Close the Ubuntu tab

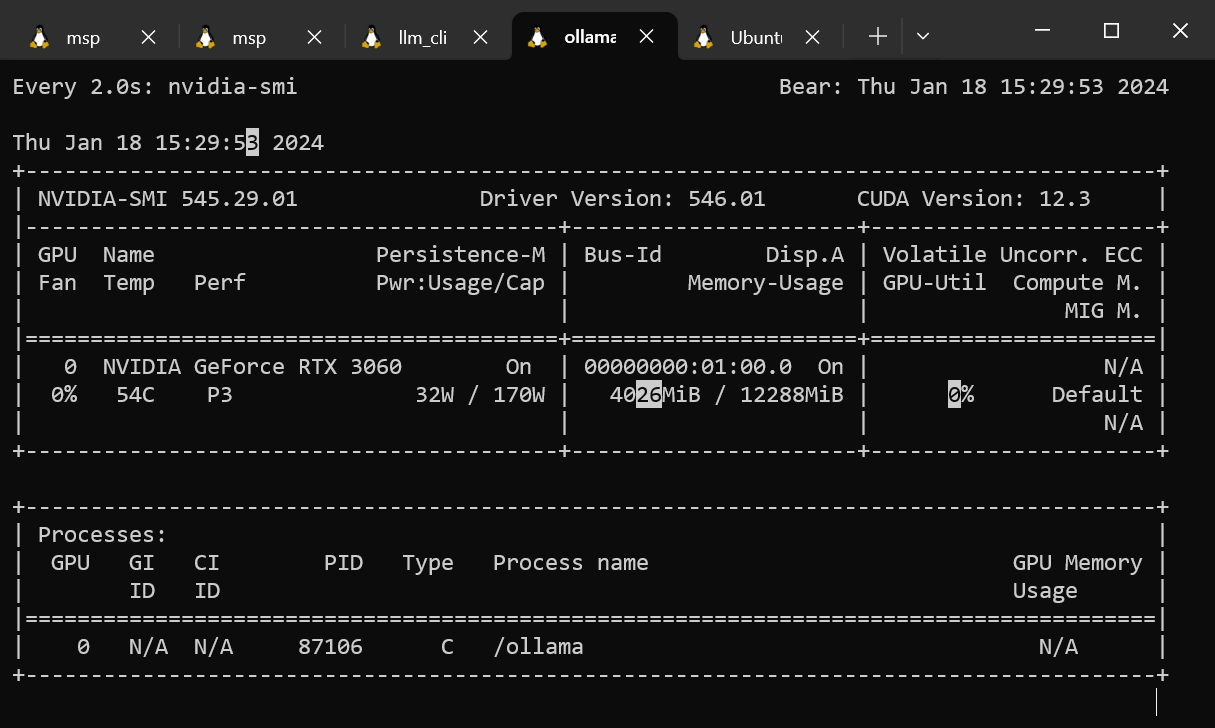coord(812,37)
